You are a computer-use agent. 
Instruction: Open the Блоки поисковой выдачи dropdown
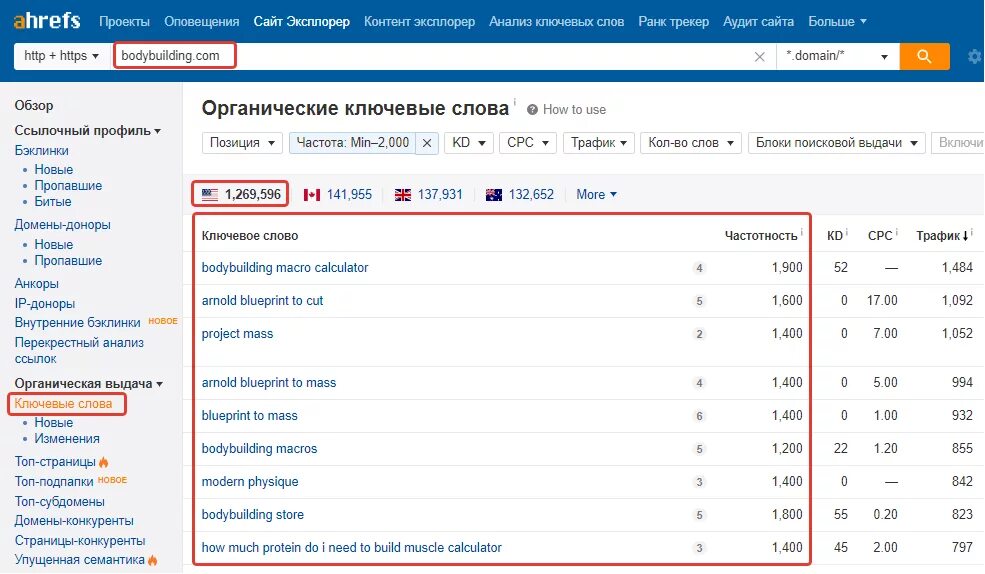[837, 143]
